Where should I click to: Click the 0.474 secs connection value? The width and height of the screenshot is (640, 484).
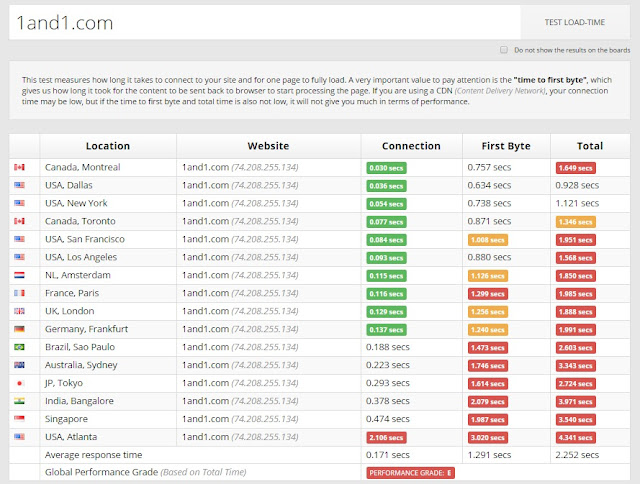[x=388, y=419]
